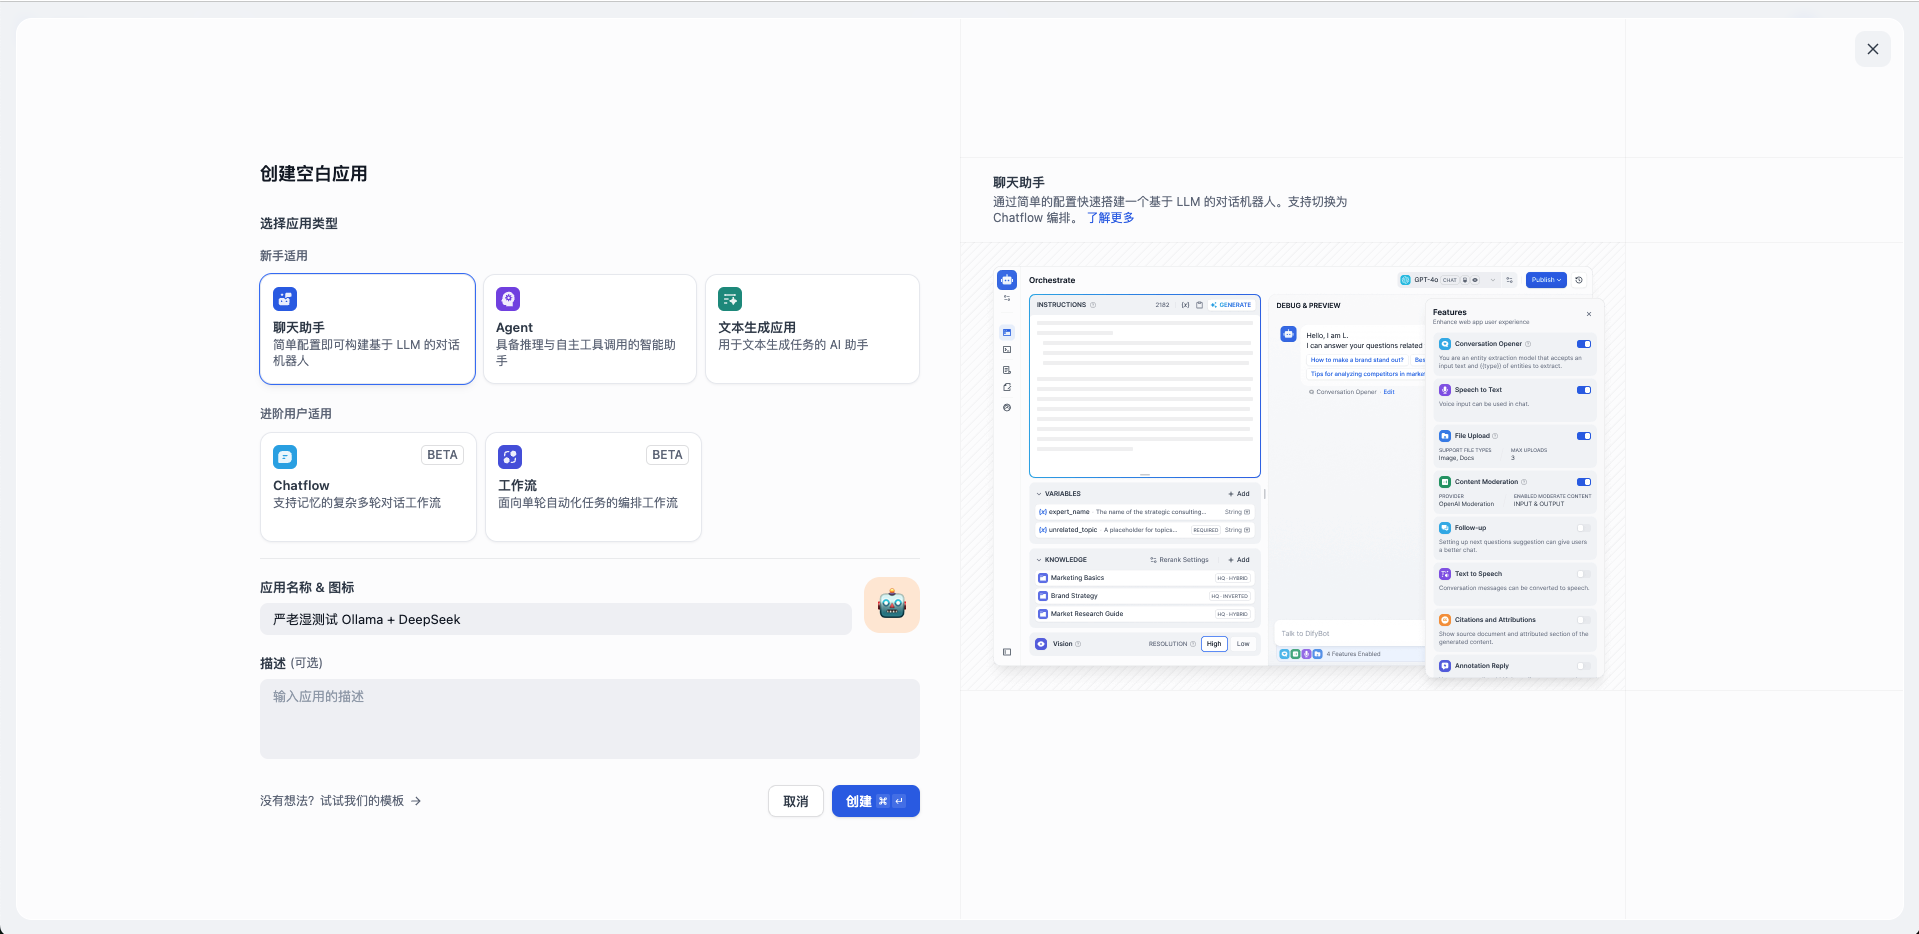Collapse the VARIABLES section chevron

pos(1039,494)
